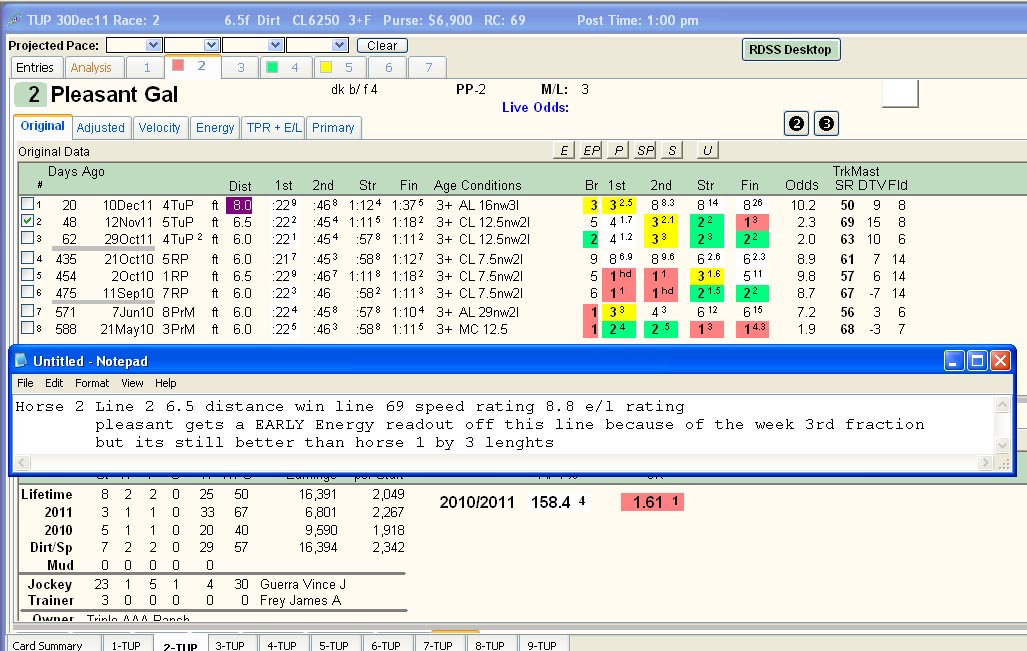Tick the checkbox for line 4 (21Oct10)
Screen dimensions: 1027x651
point(28,257)
